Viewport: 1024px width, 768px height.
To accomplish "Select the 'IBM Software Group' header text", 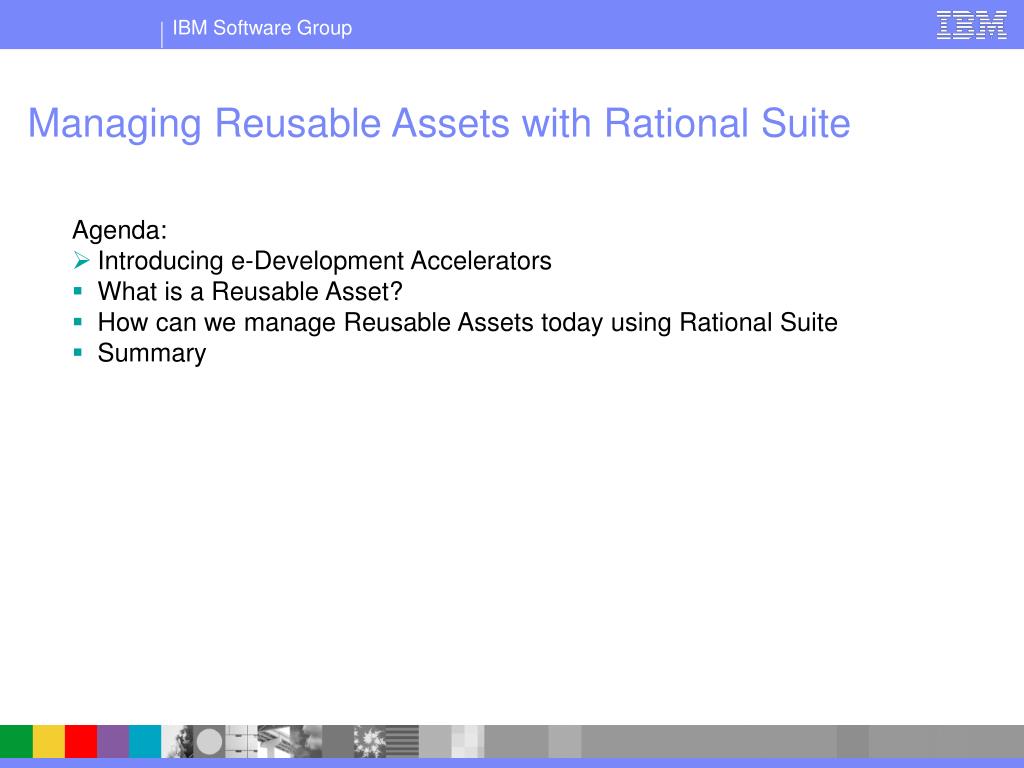I will click(262, 28).
